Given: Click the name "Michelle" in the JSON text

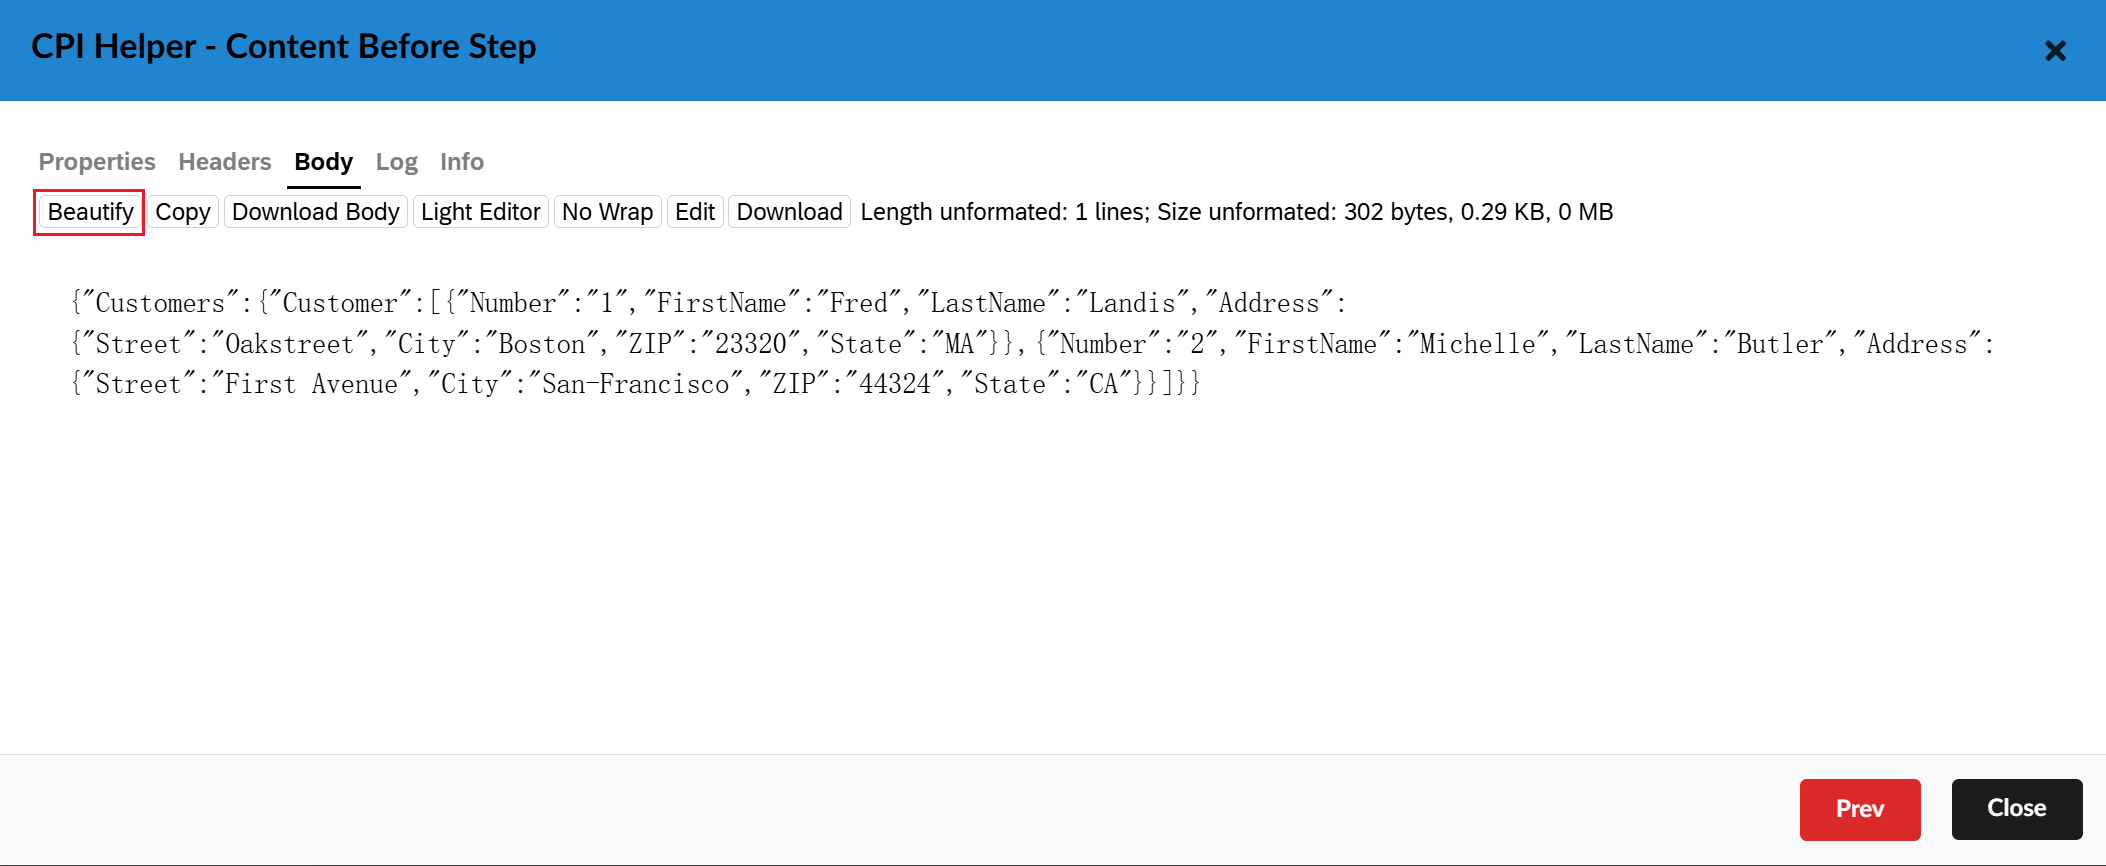Looking at the screenshot, I should (x=1477, y=344).
